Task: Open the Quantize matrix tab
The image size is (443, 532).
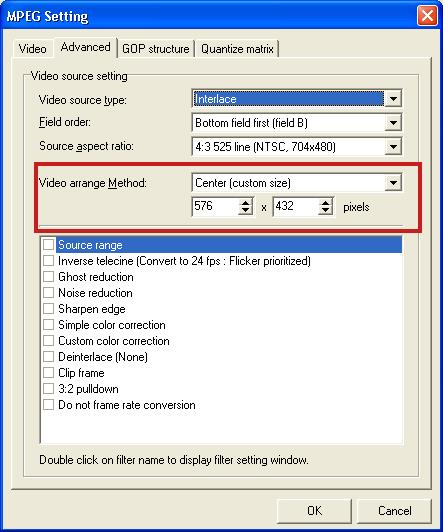Action: (237, 49)
